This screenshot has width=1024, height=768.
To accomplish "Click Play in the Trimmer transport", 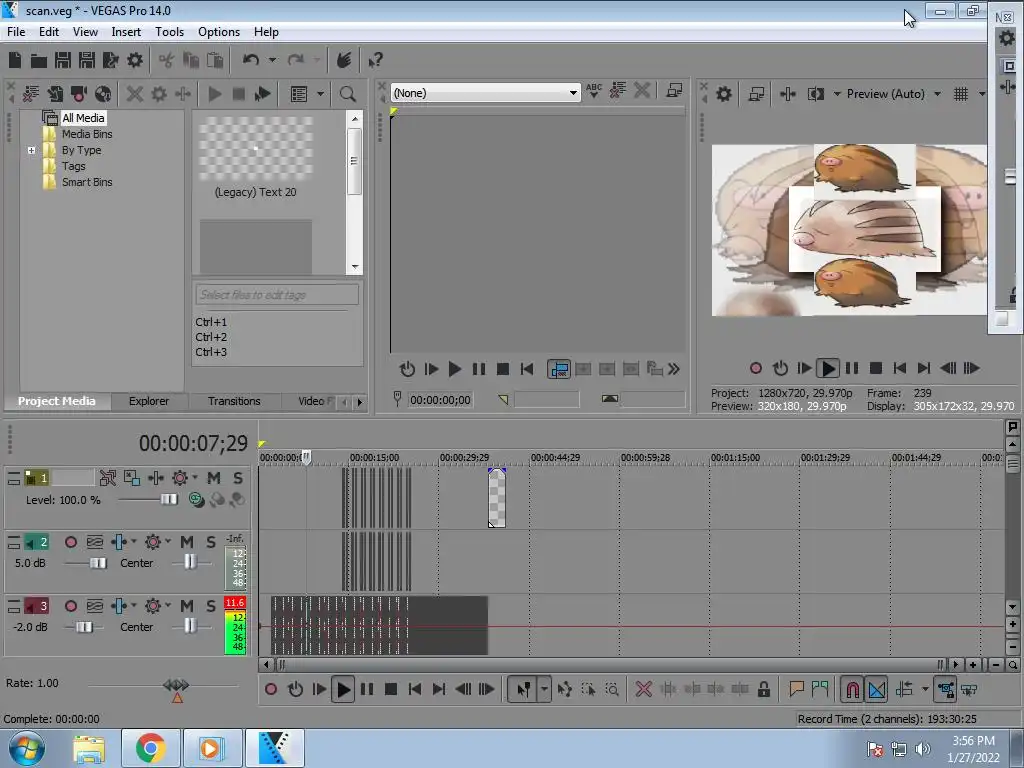I will (x=455, y=370).
